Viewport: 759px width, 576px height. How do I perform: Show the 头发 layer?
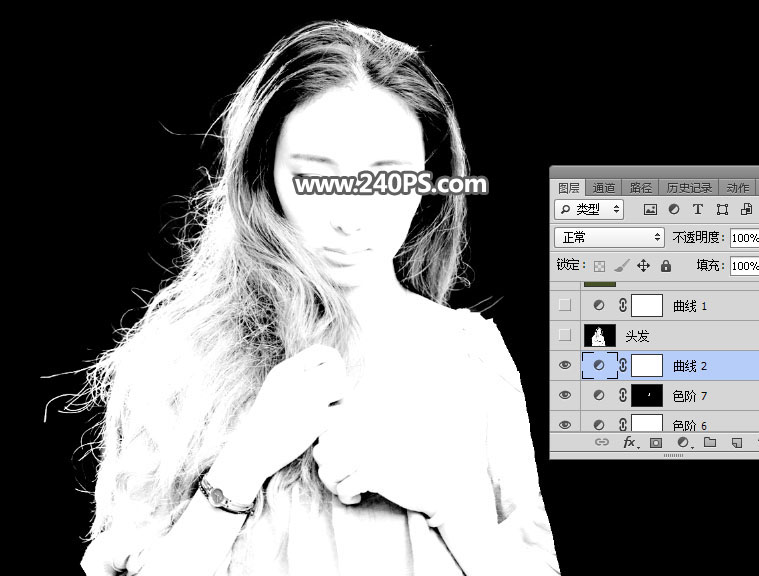tap(565, 335)
